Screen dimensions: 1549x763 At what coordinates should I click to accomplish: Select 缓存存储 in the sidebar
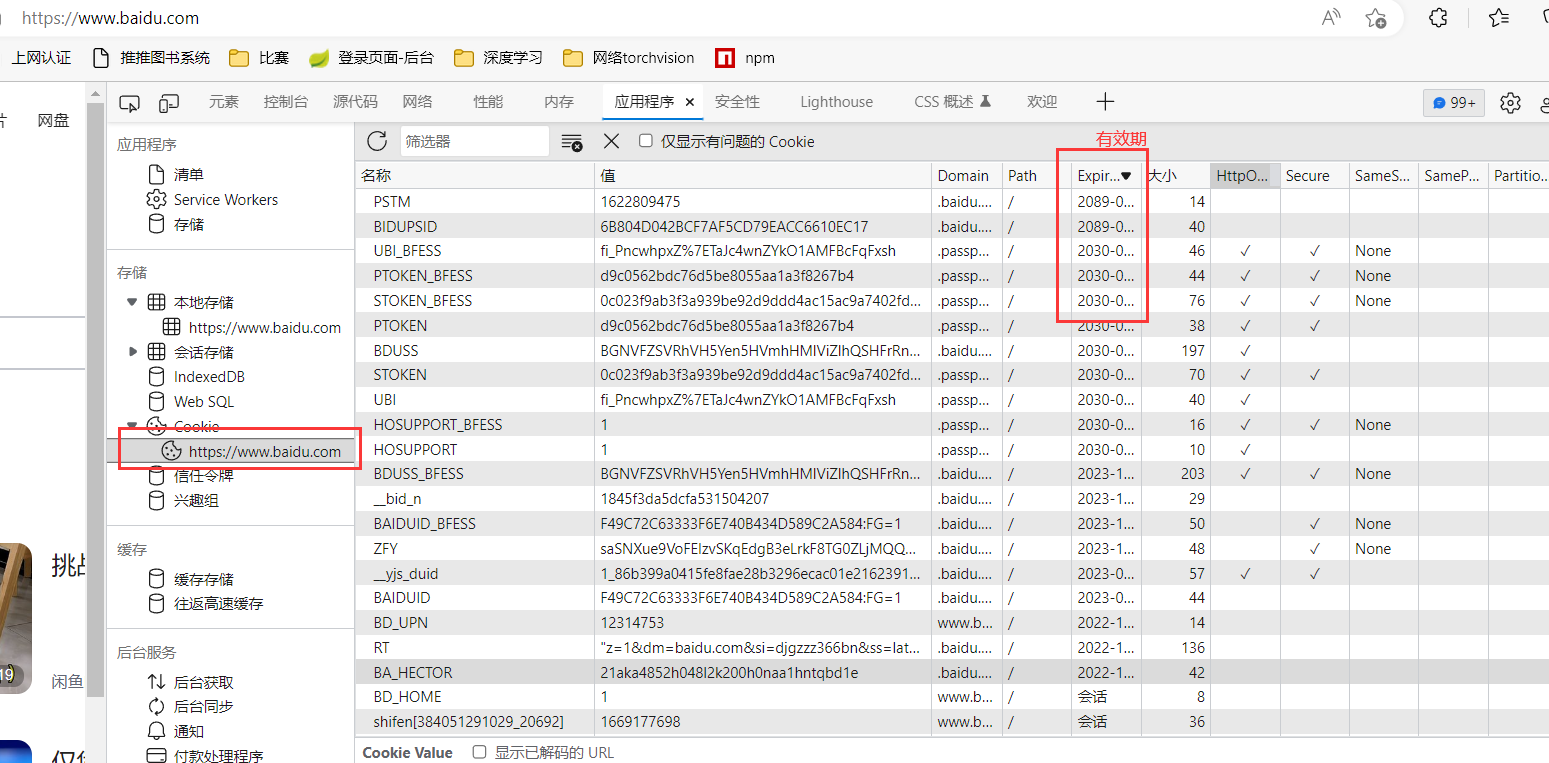click(x=203, y=579)
